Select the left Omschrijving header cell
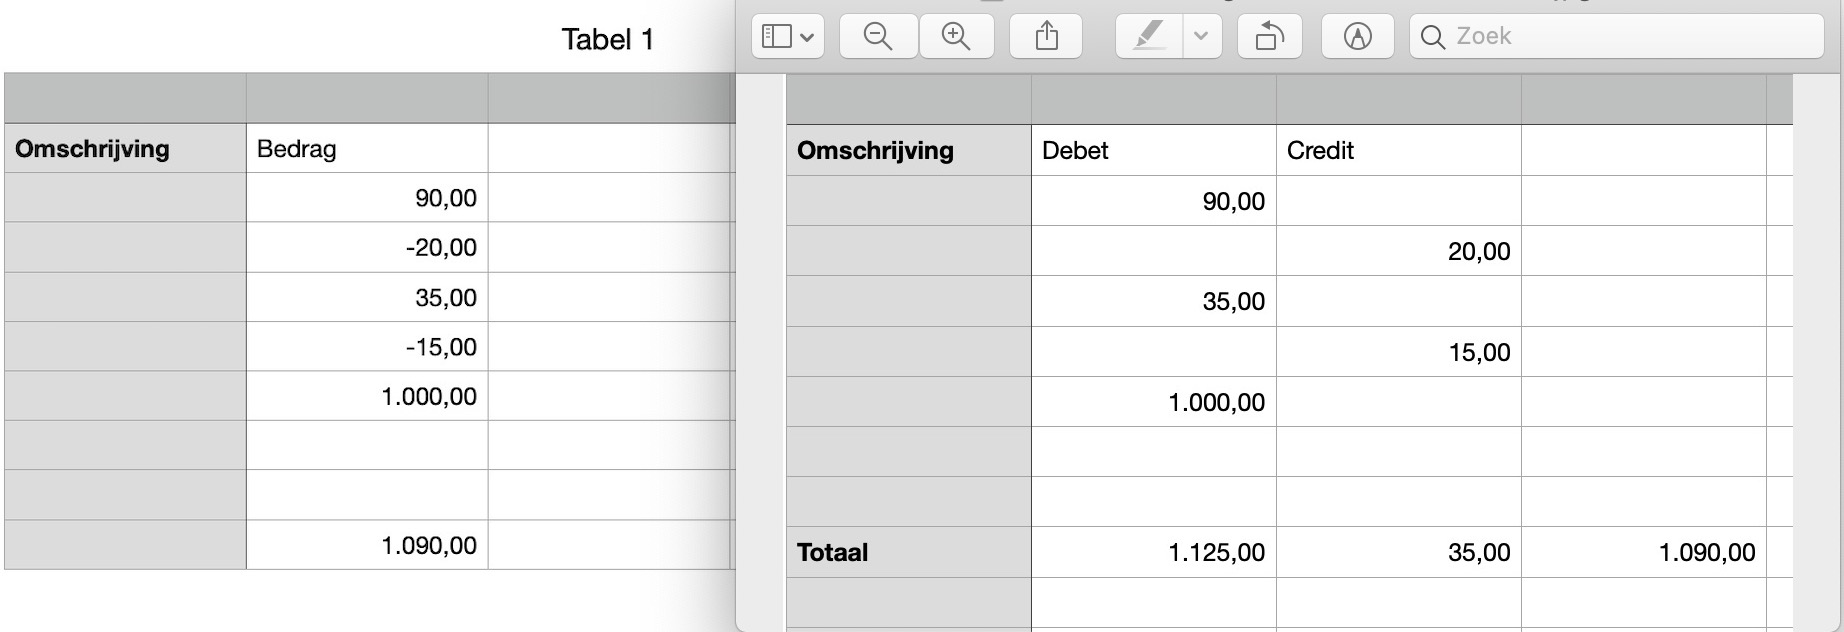 point(125,148)
